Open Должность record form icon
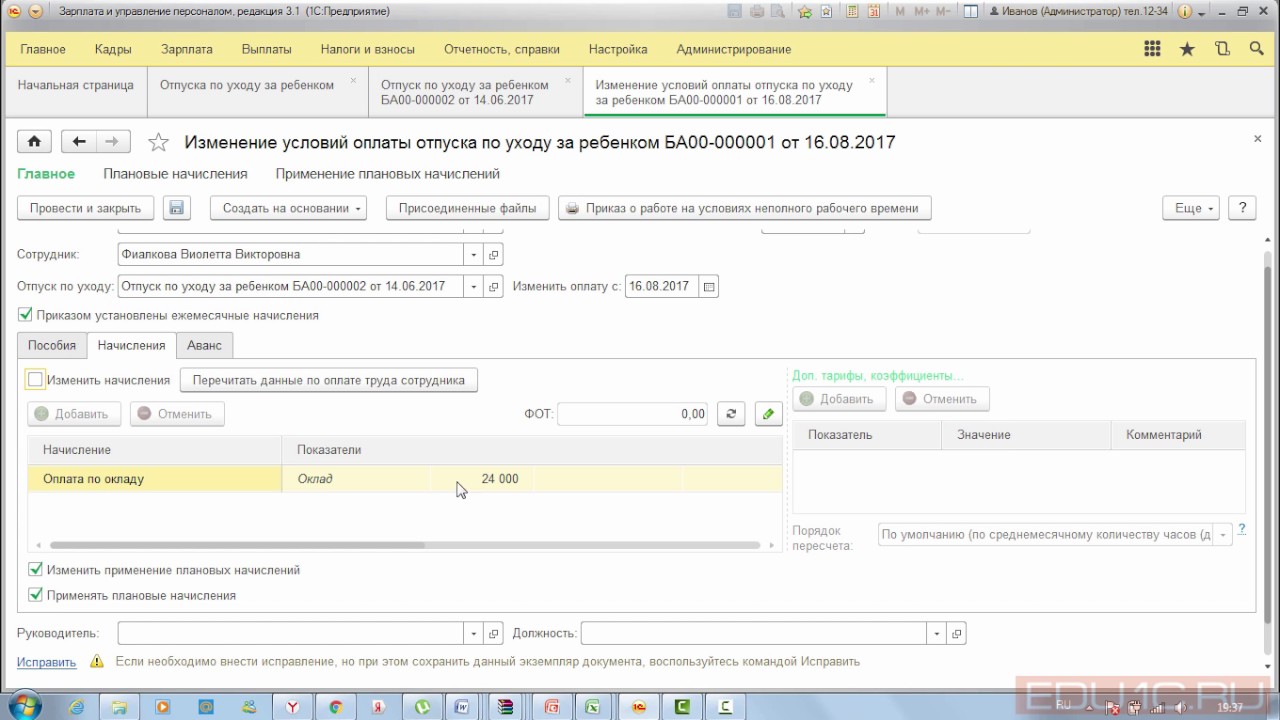 956,634
